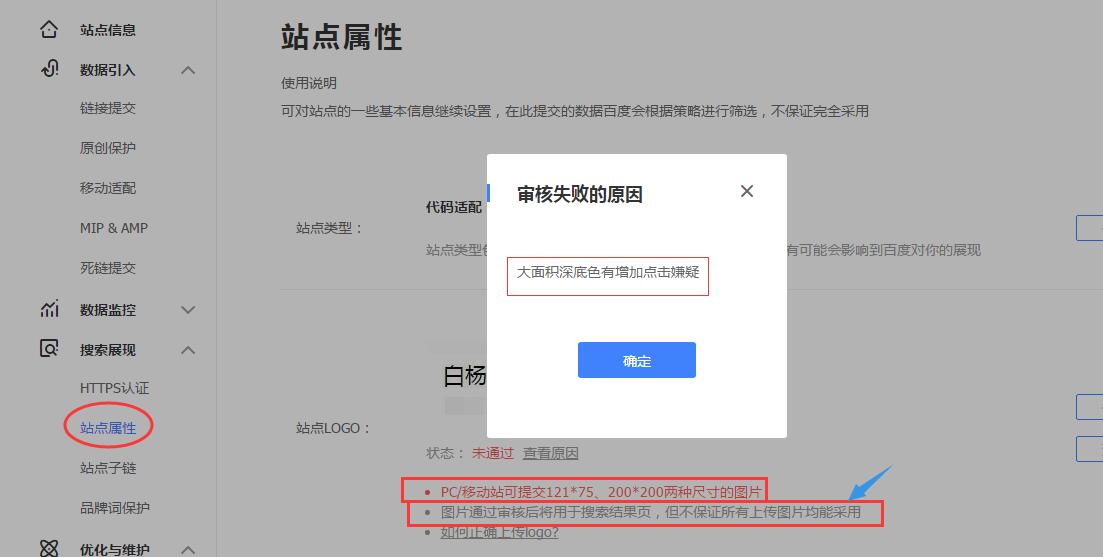Open 如何正确上传logo? help link

coord(499,532)
